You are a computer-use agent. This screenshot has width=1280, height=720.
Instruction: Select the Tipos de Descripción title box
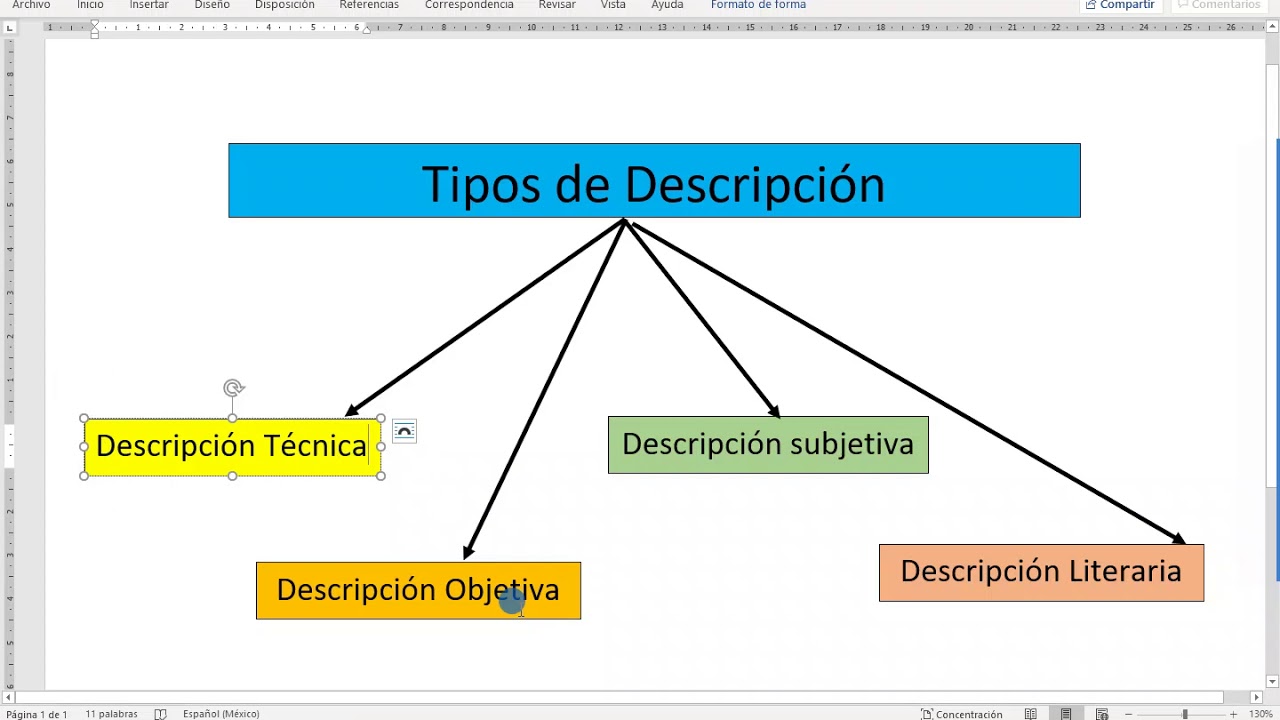(654, 181)
